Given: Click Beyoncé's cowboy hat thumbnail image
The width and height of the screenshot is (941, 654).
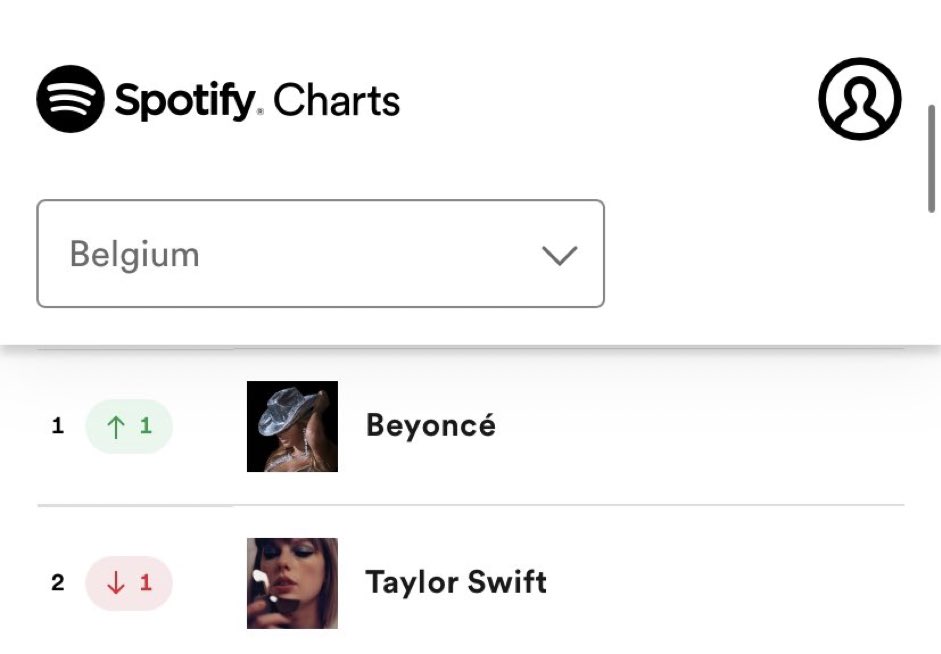Looking at the screenshot, I should point(292,427).
